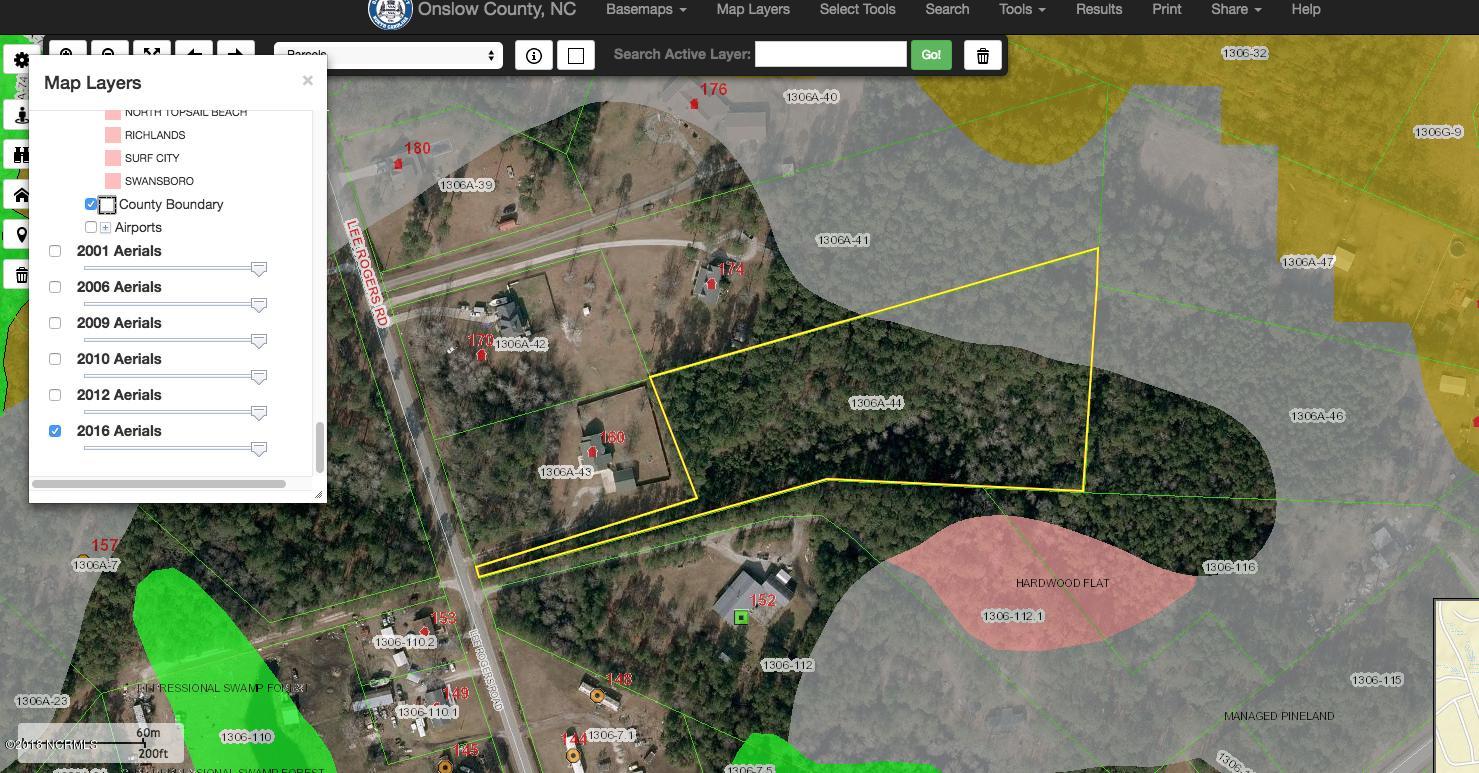This screenshot has width=1479, height=773.
Task: Click the orange marker near address 144
Action: pyautogui.click(x=573, y=755)
